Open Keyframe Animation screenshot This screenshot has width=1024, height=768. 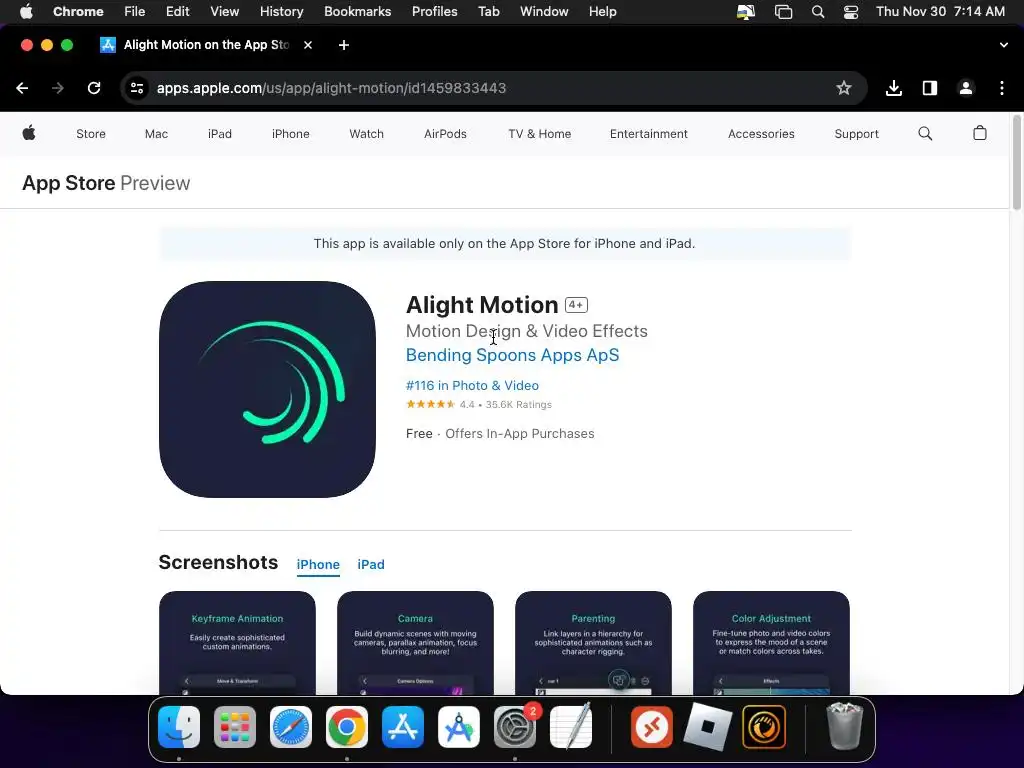[237, 643]
